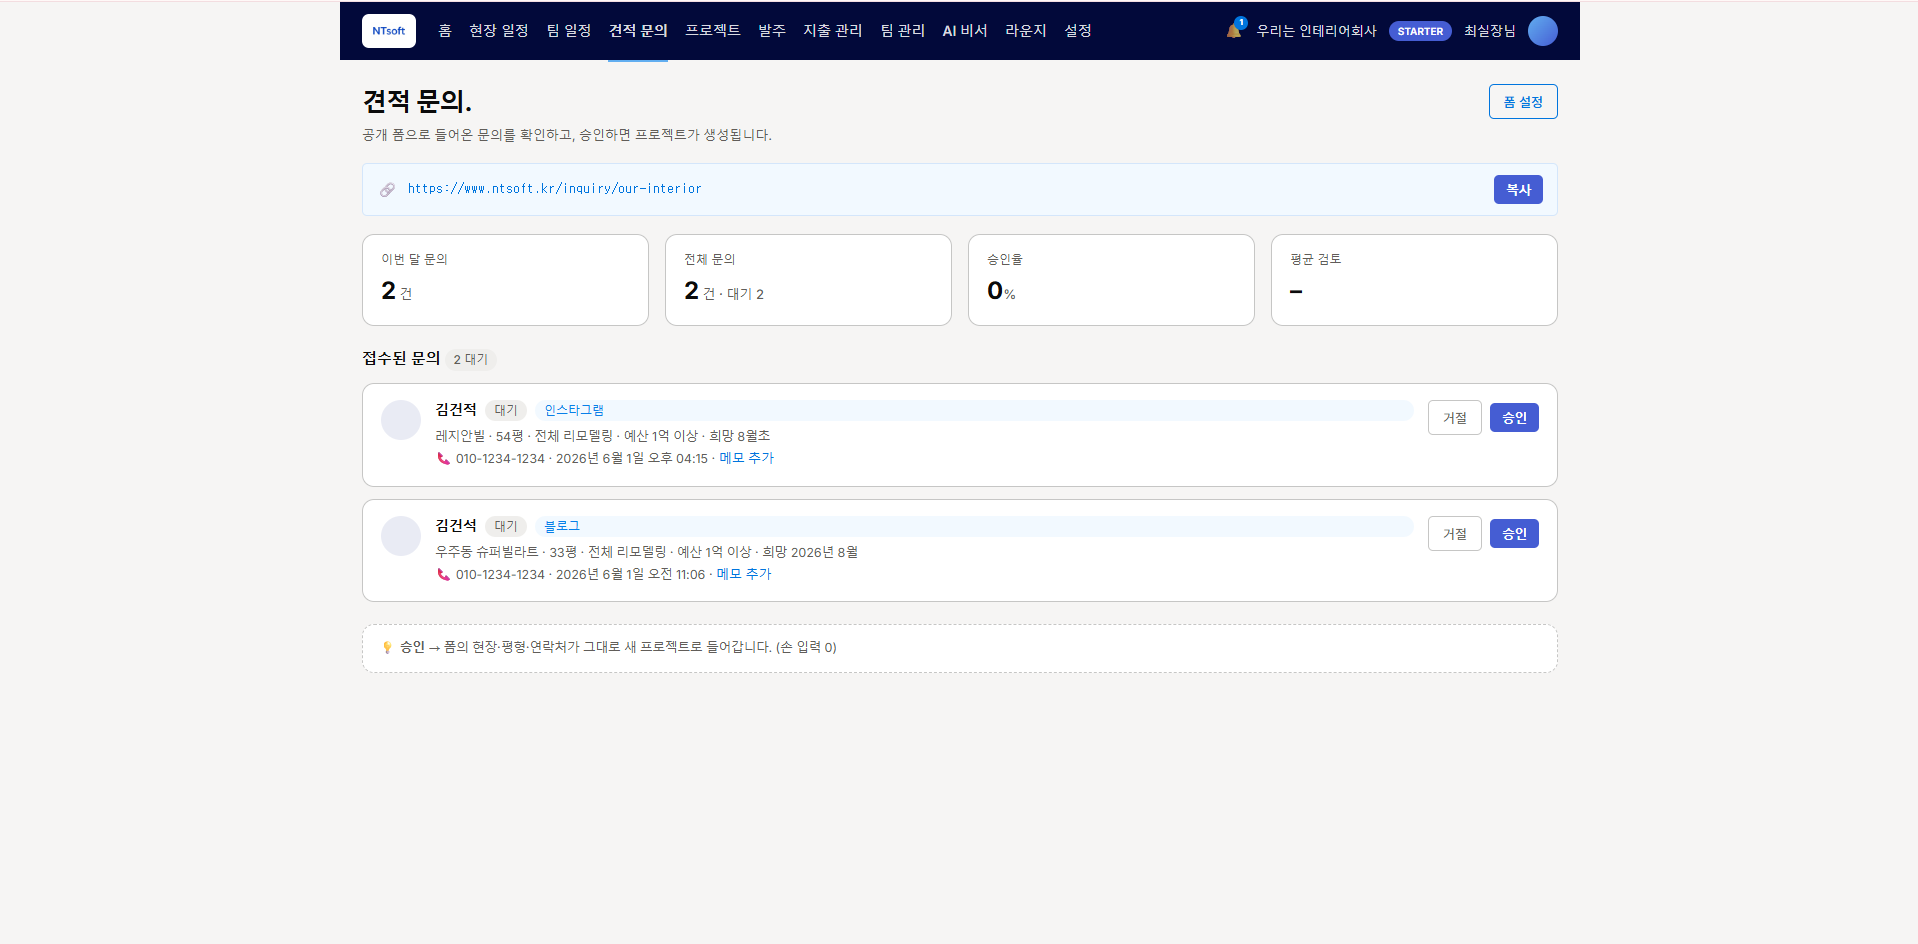Open 라운지 menu
Image resolution: width=1918 pixels, height=944 pixels.
tap(1026, 31)
